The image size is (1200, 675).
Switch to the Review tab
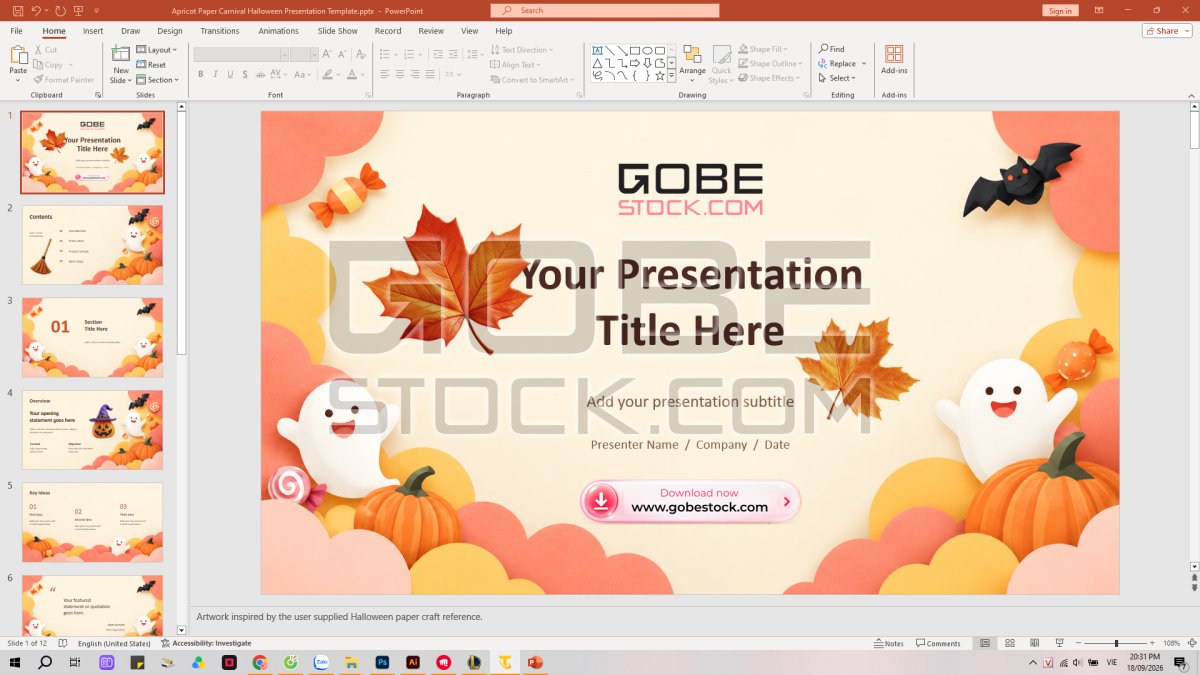431,31
